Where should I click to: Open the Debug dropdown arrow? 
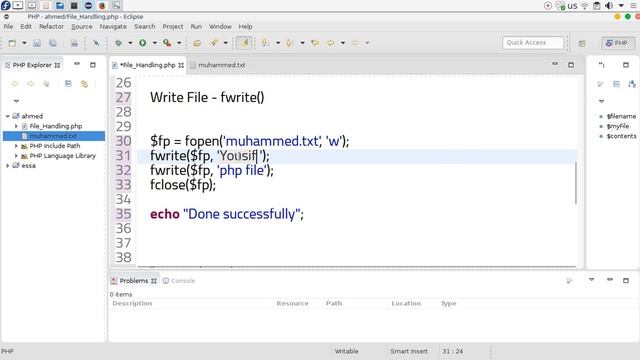coord(130,43)
